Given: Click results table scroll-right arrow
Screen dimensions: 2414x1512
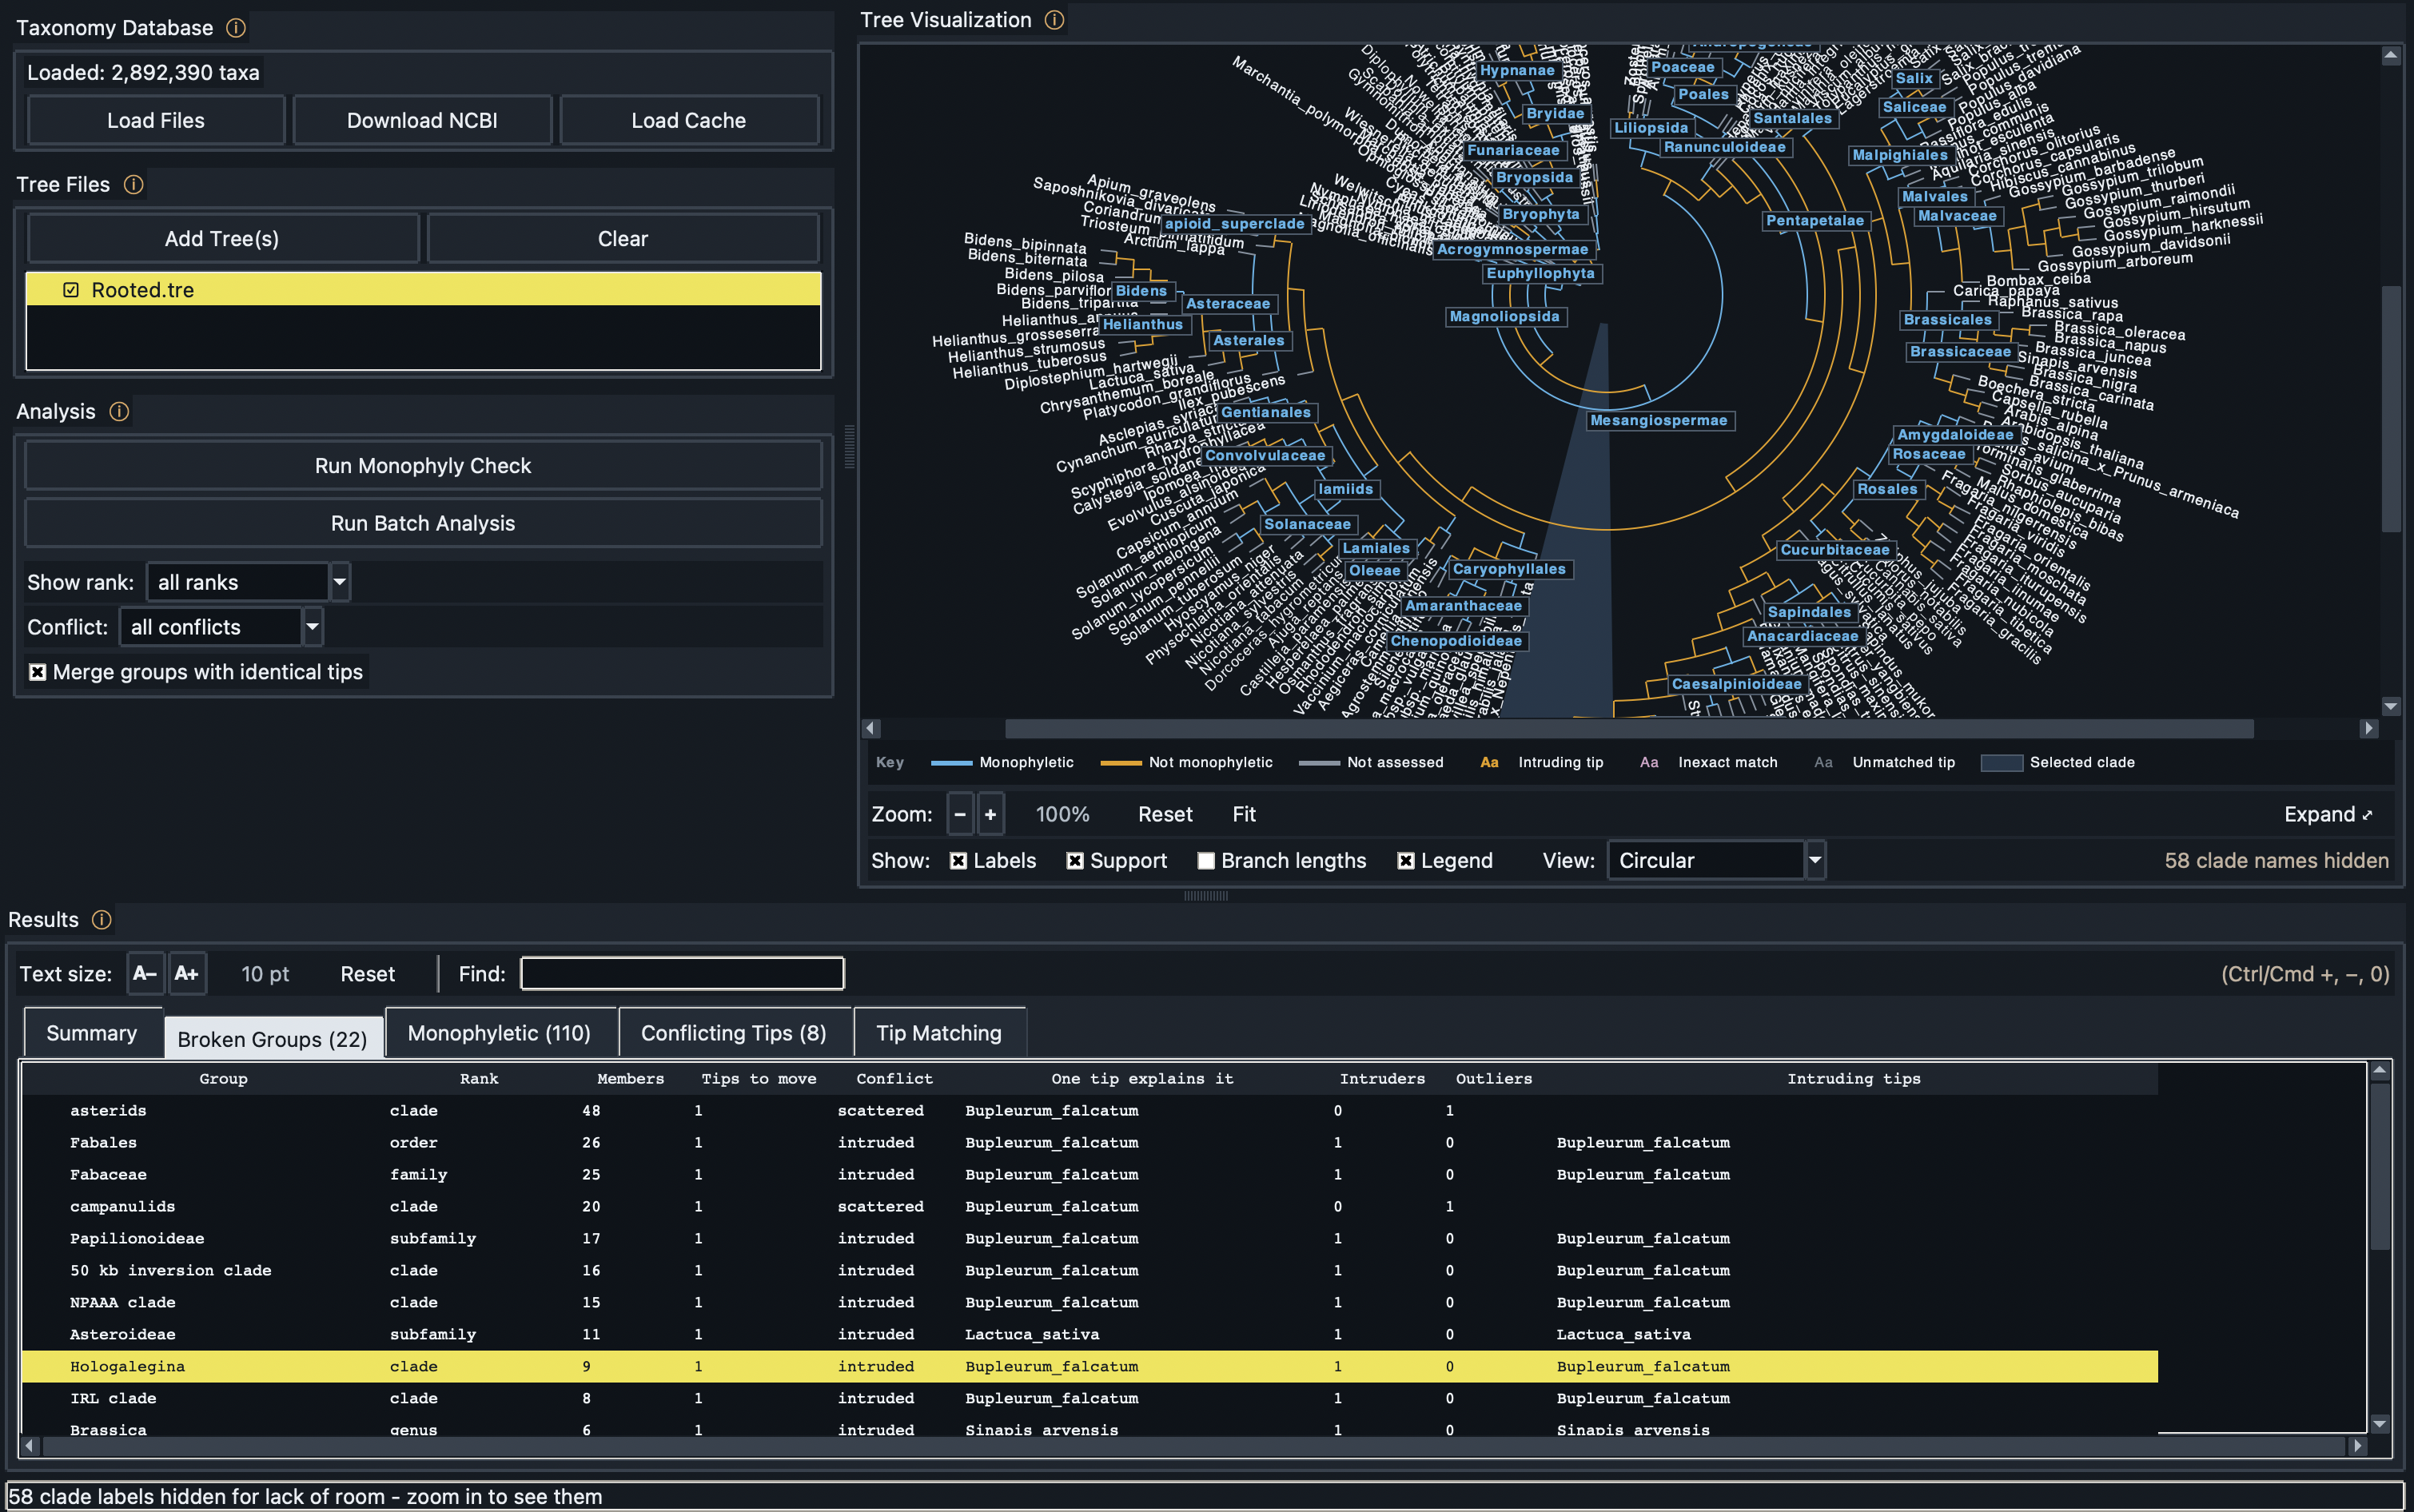Looking at the screenshot, I should 2358,1445.
